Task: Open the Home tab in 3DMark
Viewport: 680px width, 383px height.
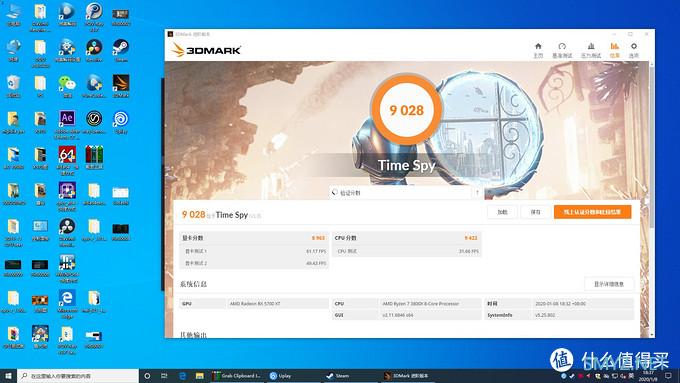Action: (538, 50)
